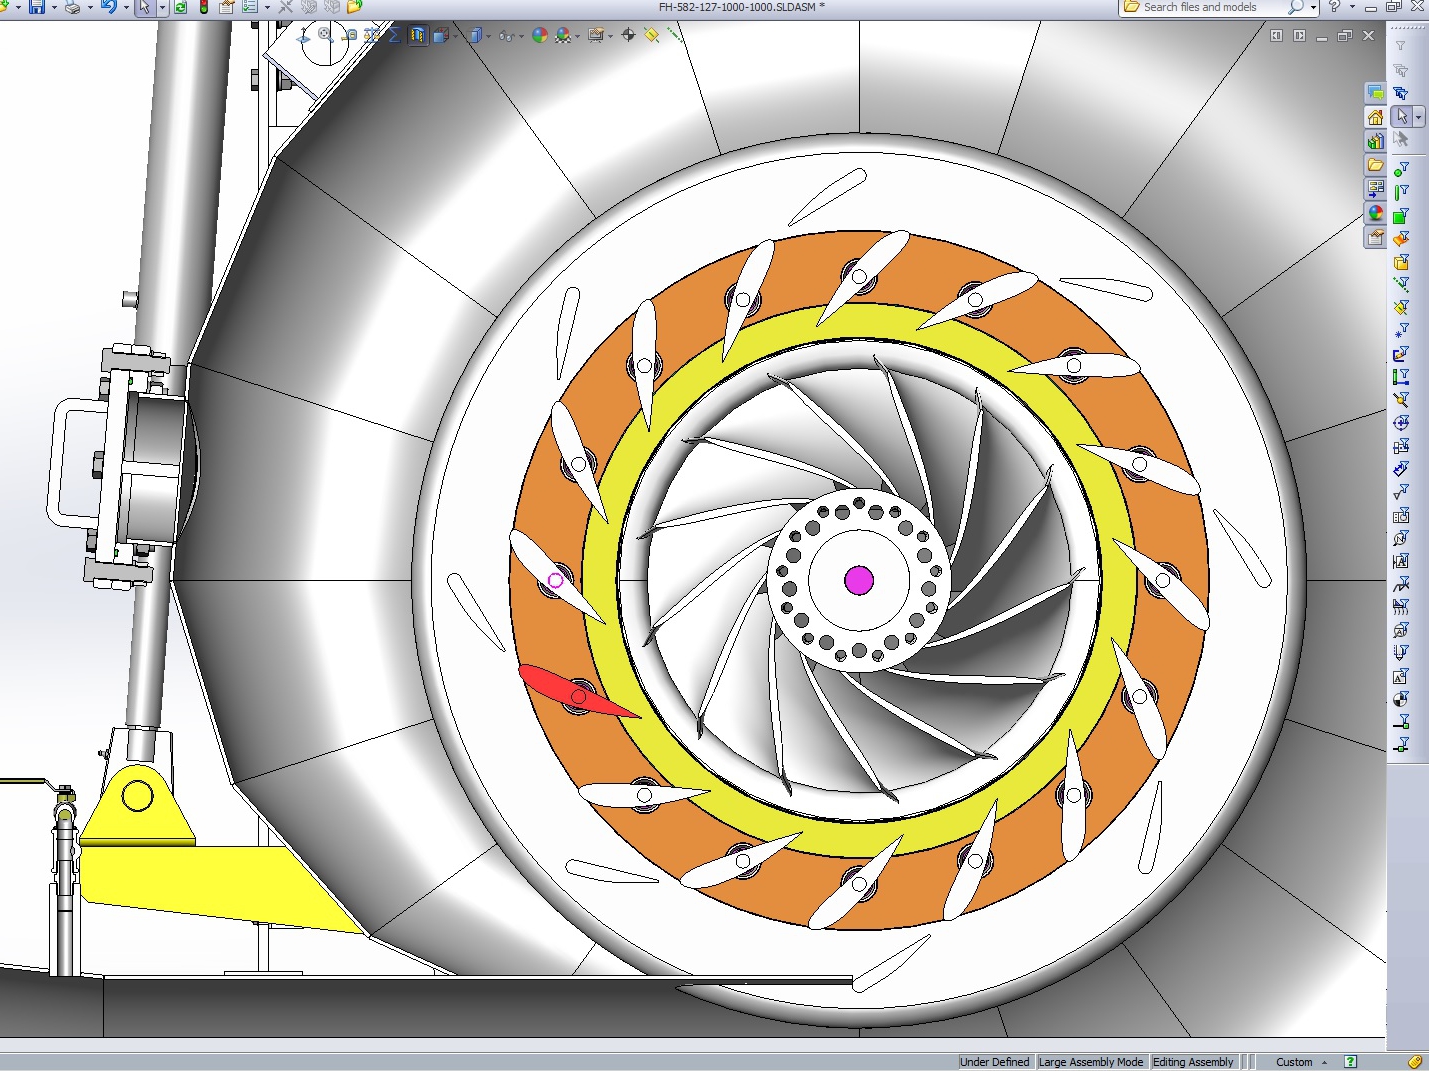Open the View Palette tab
The width and height of the screenshot is (1429, 1071).
tap(1376, 189)
